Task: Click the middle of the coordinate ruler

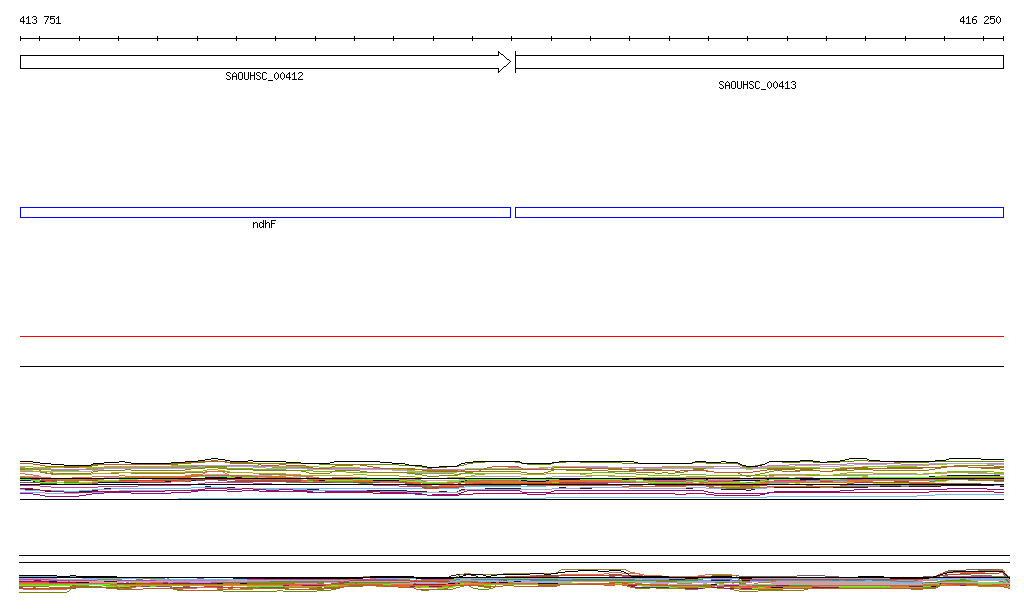Action: [512, 39]
